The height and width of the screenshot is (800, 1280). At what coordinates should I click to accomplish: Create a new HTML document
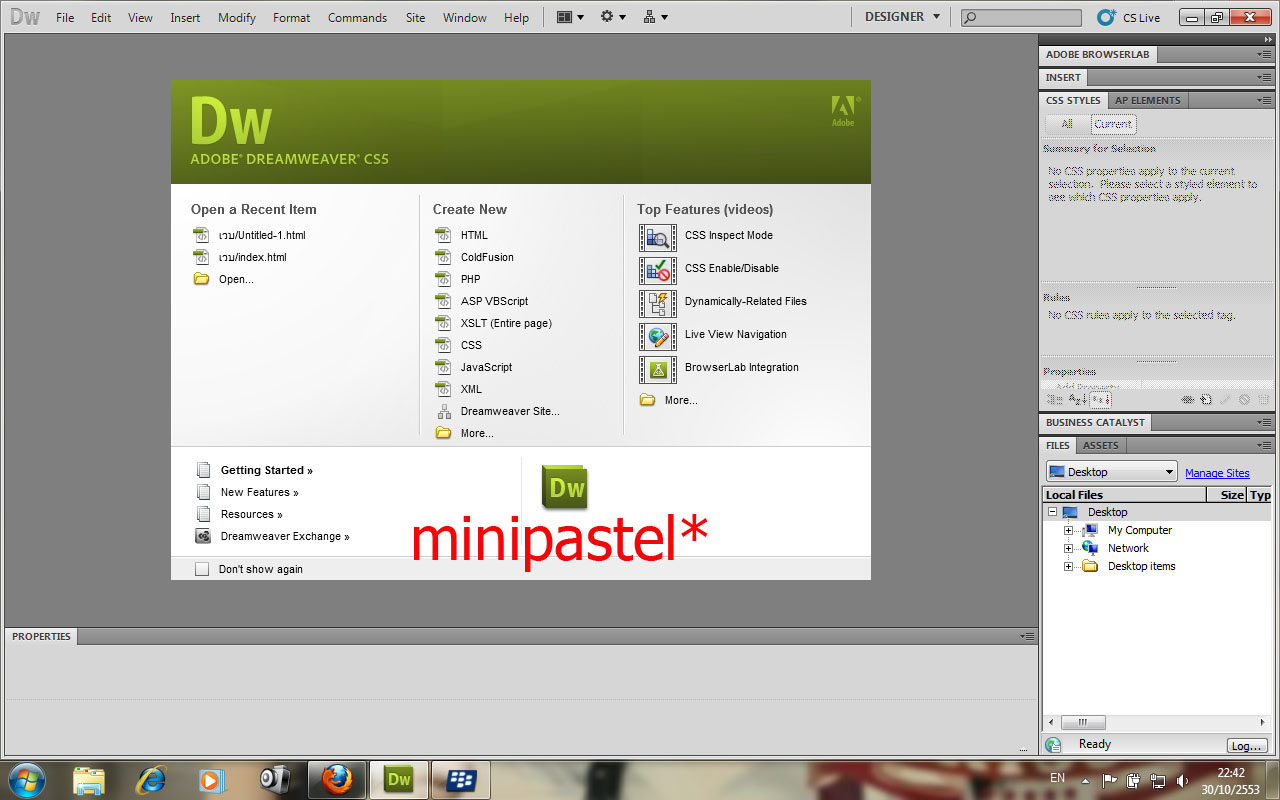click(474, 235)
